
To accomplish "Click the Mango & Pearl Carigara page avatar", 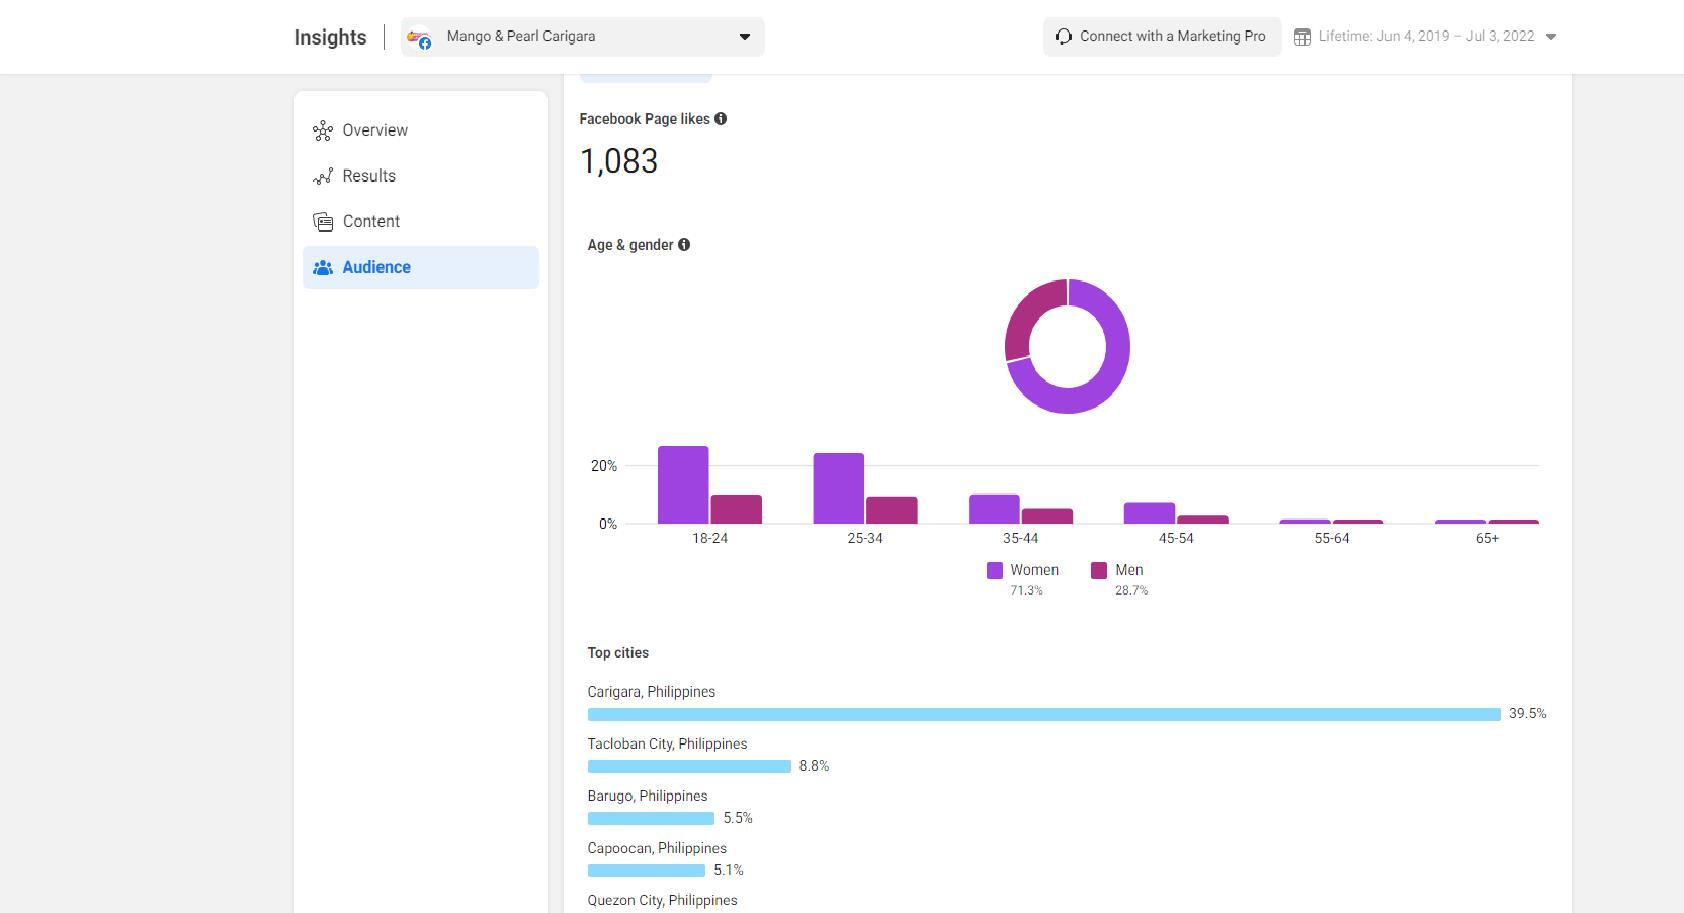I will pyautogui.click(x=420, y=38).
